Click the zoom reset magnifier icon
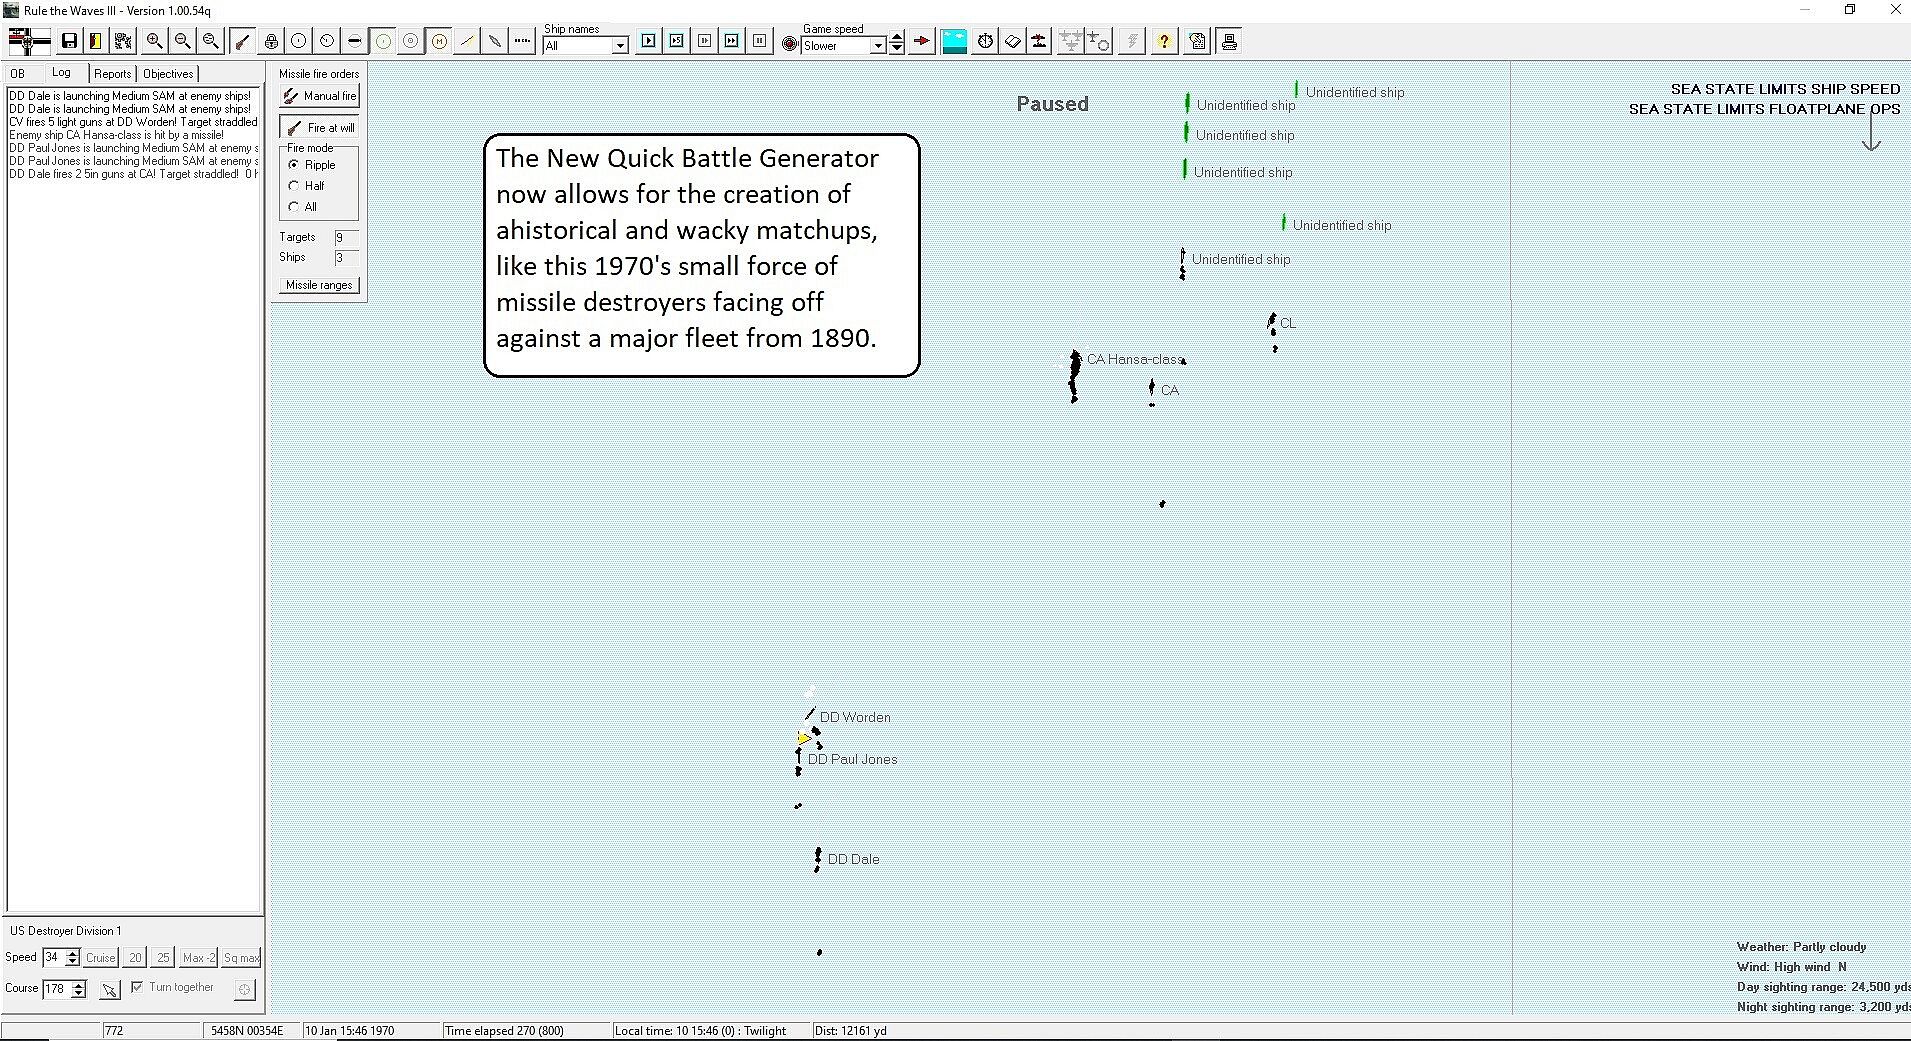 pyautogui.click(x=210, y=41)
